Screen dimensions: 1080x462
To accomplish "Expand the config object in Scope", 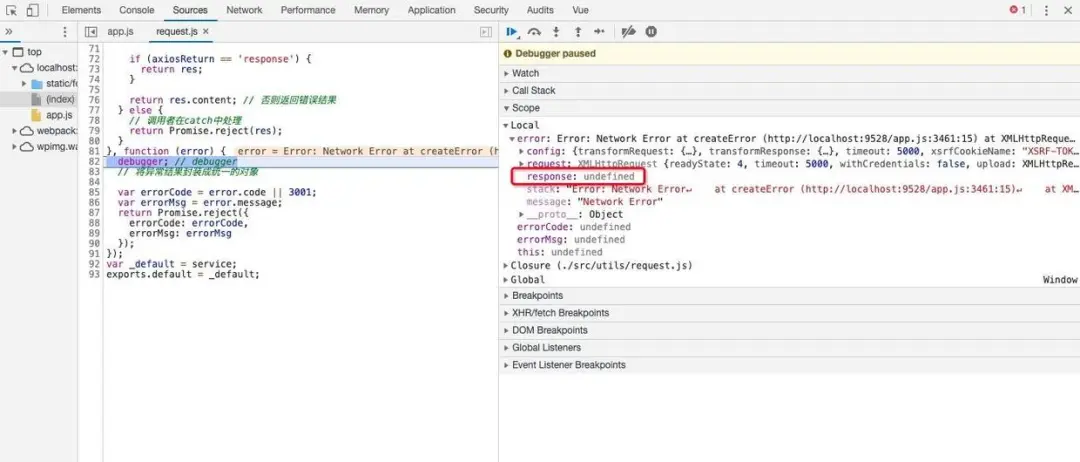I will pyautogui.click(x=521, y=151).
